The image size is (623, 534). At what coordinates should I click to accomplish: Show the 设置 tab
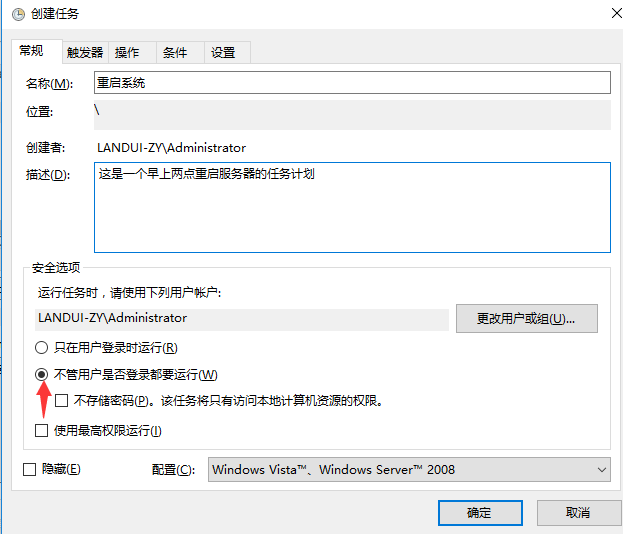click(x=223, y=53)
